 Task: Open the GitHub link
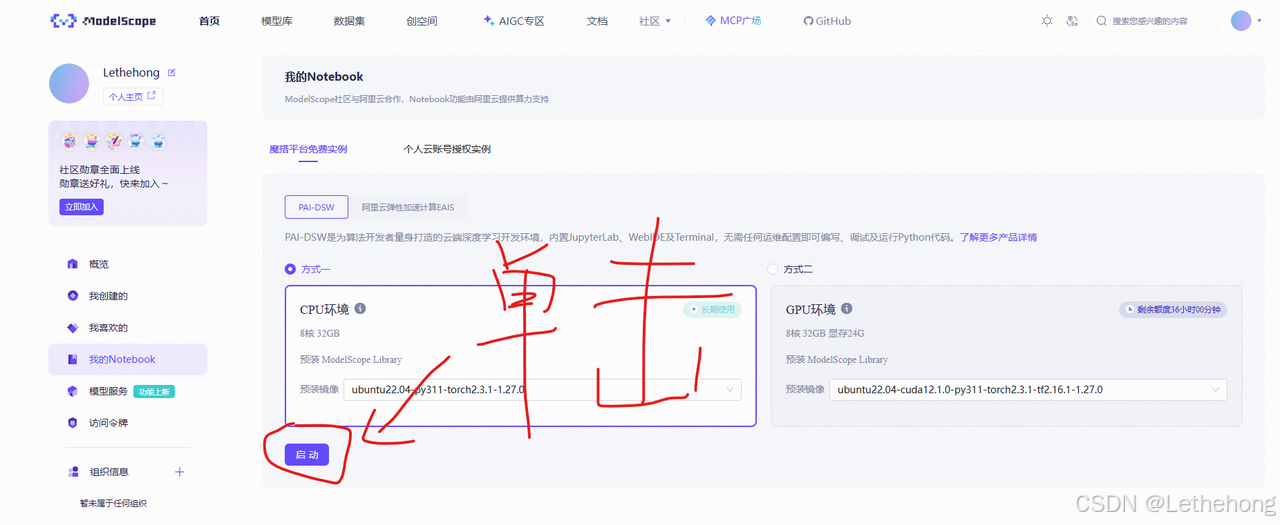tap(827, 20)
